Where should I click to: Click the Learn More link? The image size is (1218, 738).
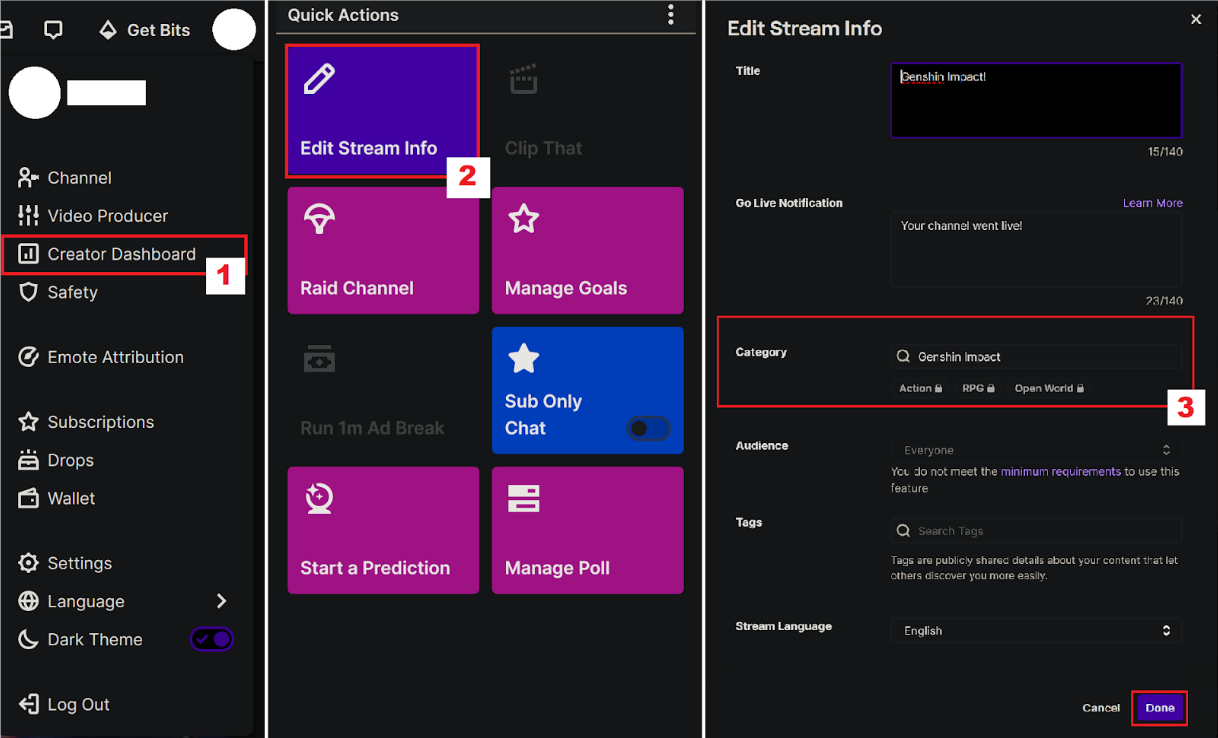(1152, 203)
